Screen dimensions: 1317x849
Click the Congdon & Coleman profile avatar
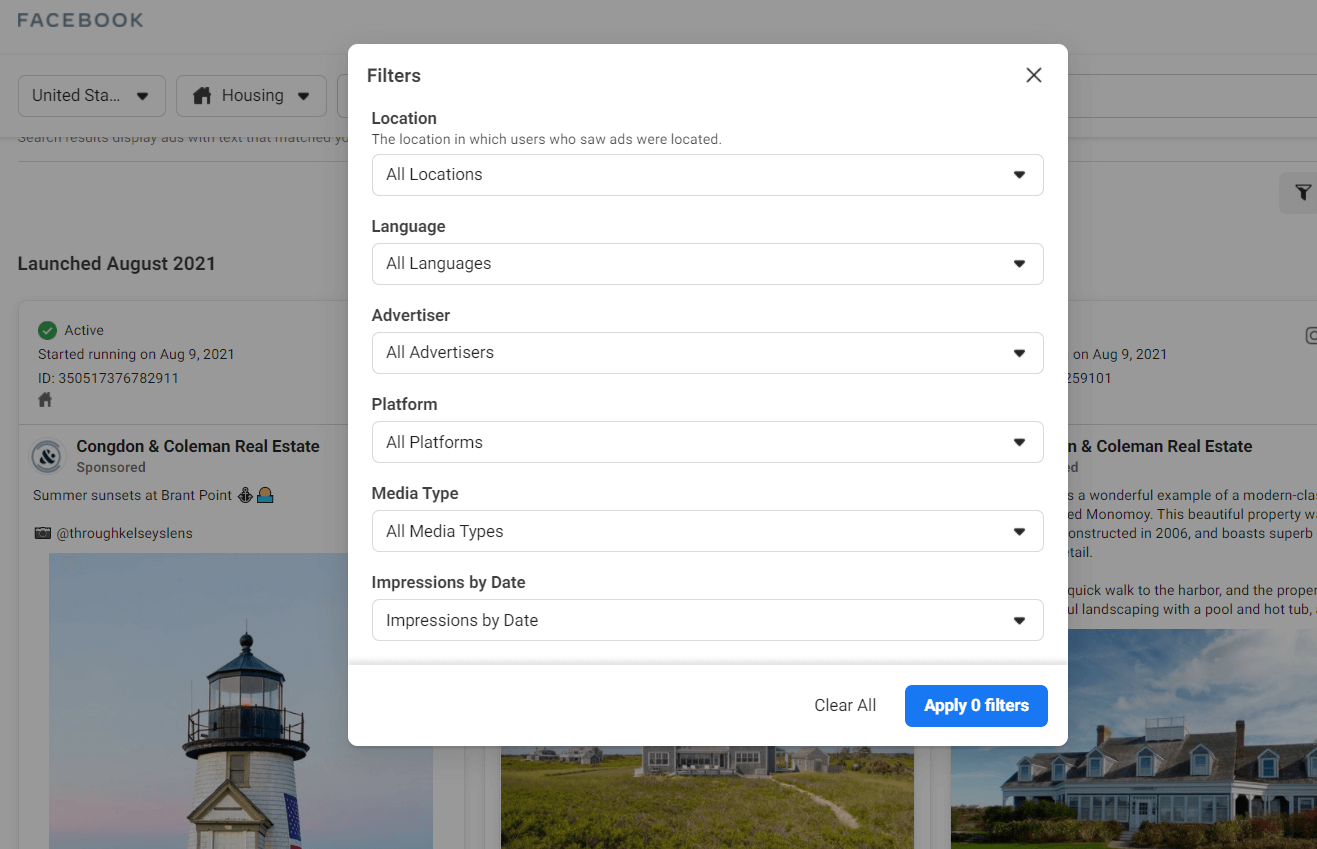48,456
